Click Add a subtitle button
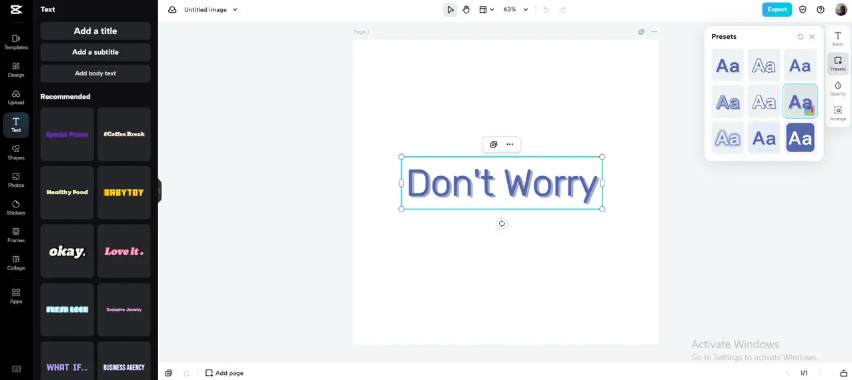The width and height of the screenshot is (852, 380). coord(95,52)
